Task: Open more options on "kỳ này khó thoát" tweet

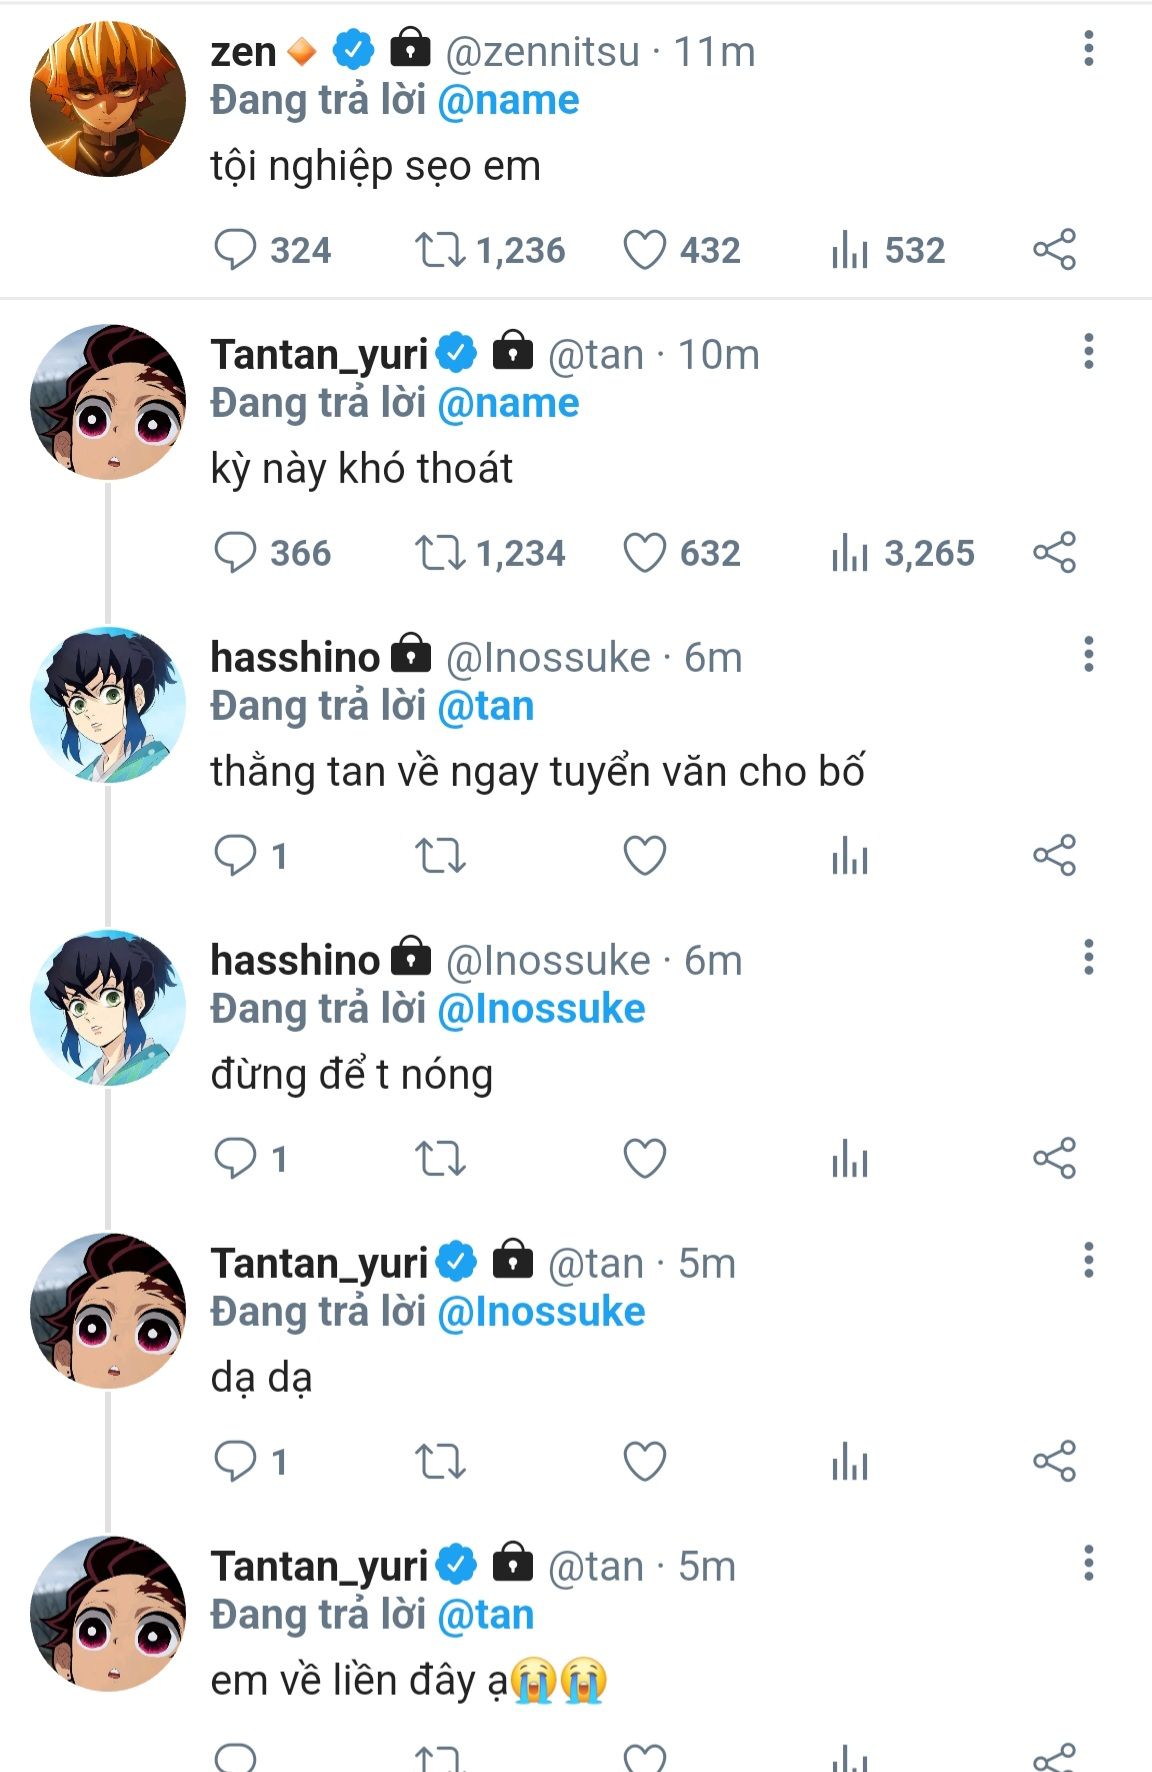Action: pyautogui.click(x=1088, y=352)
